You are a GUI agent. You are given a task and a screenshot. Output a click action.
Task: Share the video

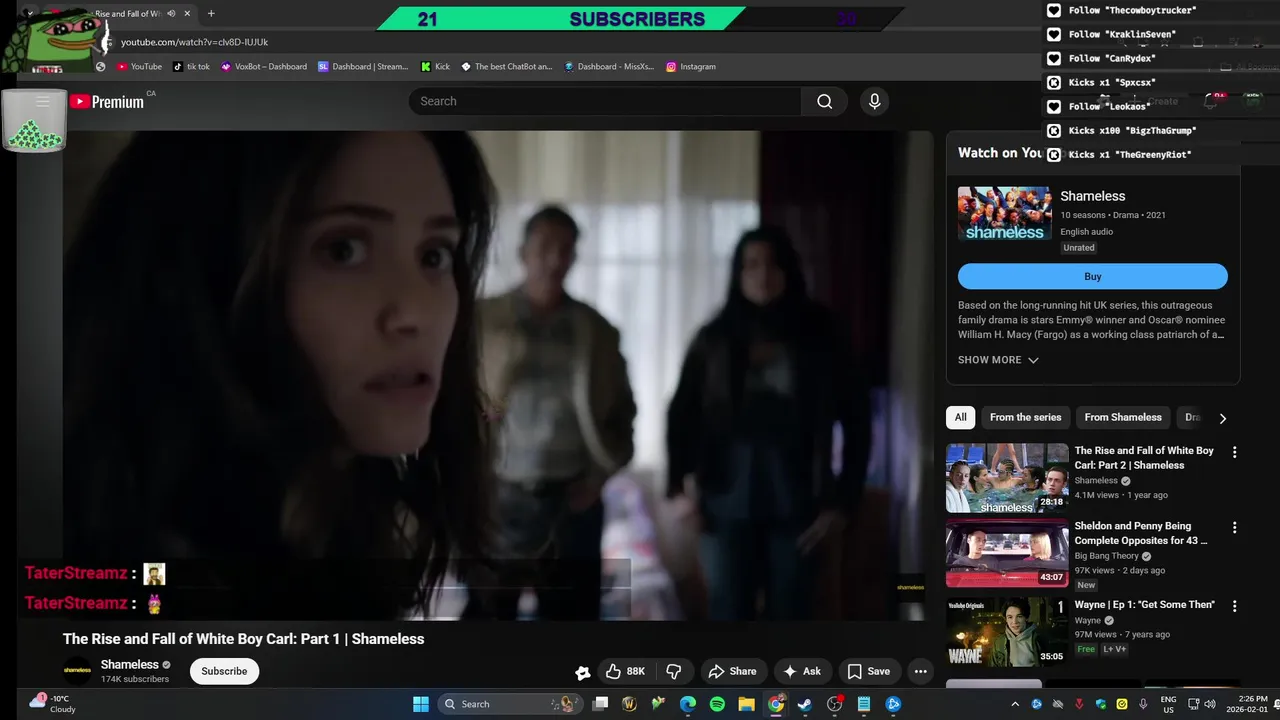pos(731,671)
